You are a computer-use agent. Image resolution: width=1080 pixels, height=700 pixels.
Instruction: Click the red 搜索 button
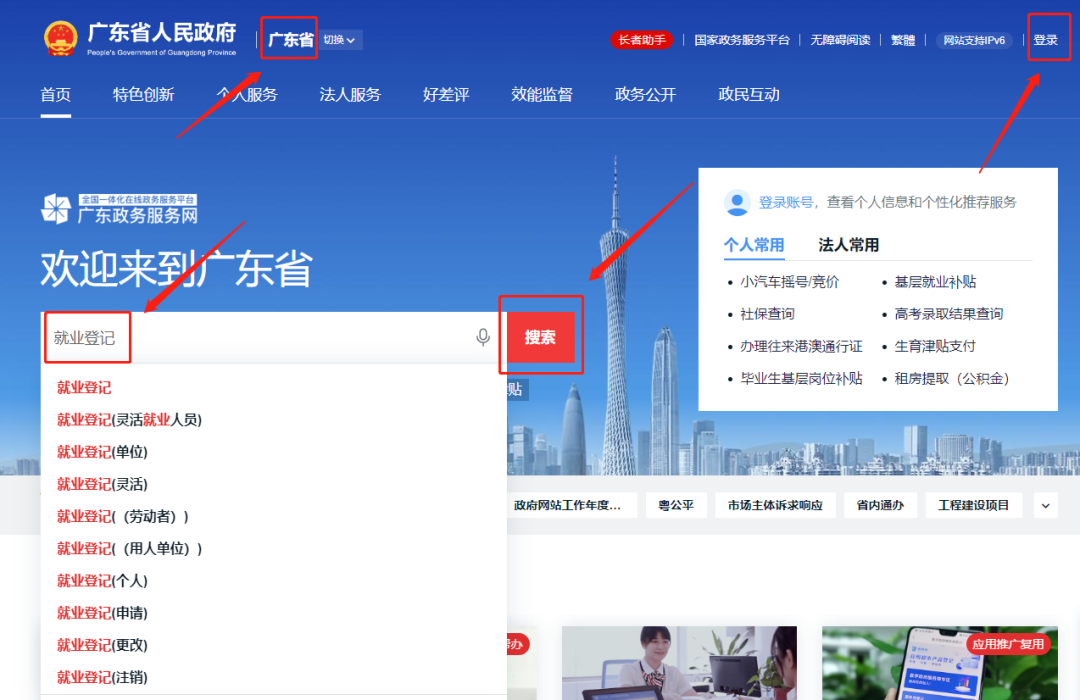tap(541, 337)
